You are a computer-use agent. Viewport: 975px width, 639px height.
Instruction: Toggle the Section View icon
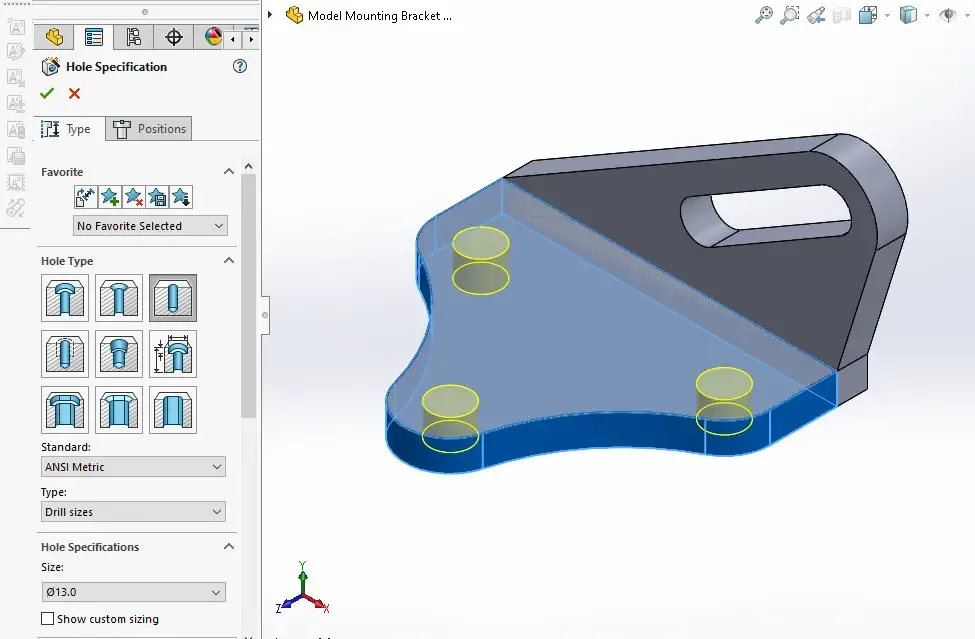(841, 15)
